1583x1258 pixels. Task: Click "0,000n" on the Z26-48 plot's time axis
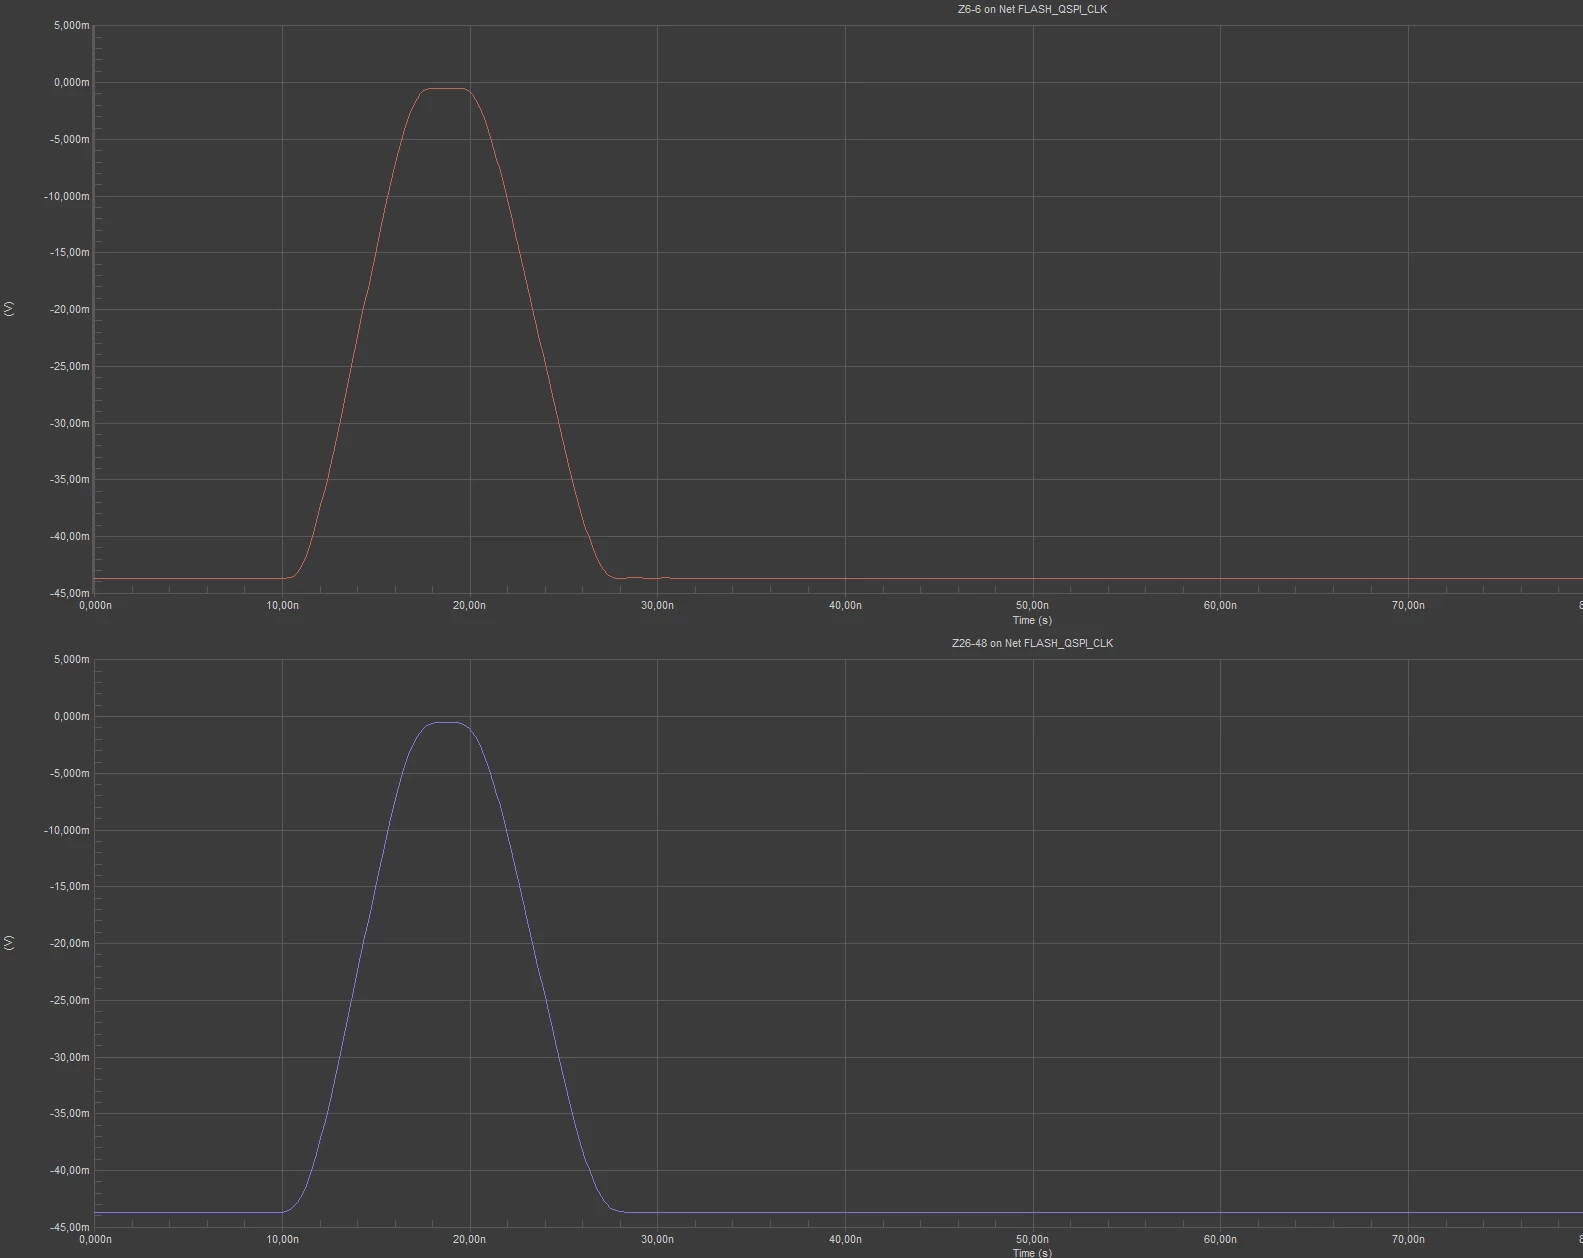[x=95, y=1239]
